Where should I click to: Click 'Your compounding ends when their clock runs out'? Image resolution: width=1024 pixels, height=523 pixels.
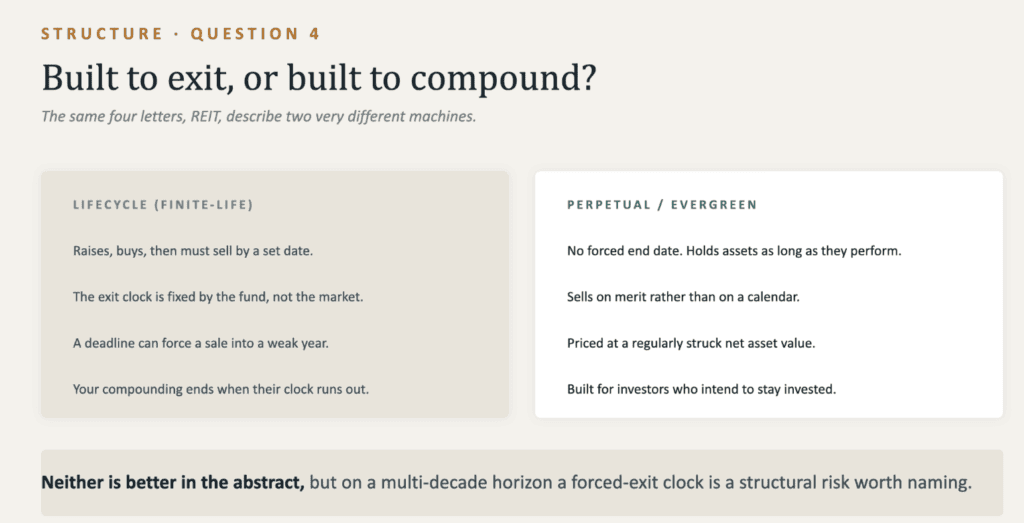[x=221, y=390]
